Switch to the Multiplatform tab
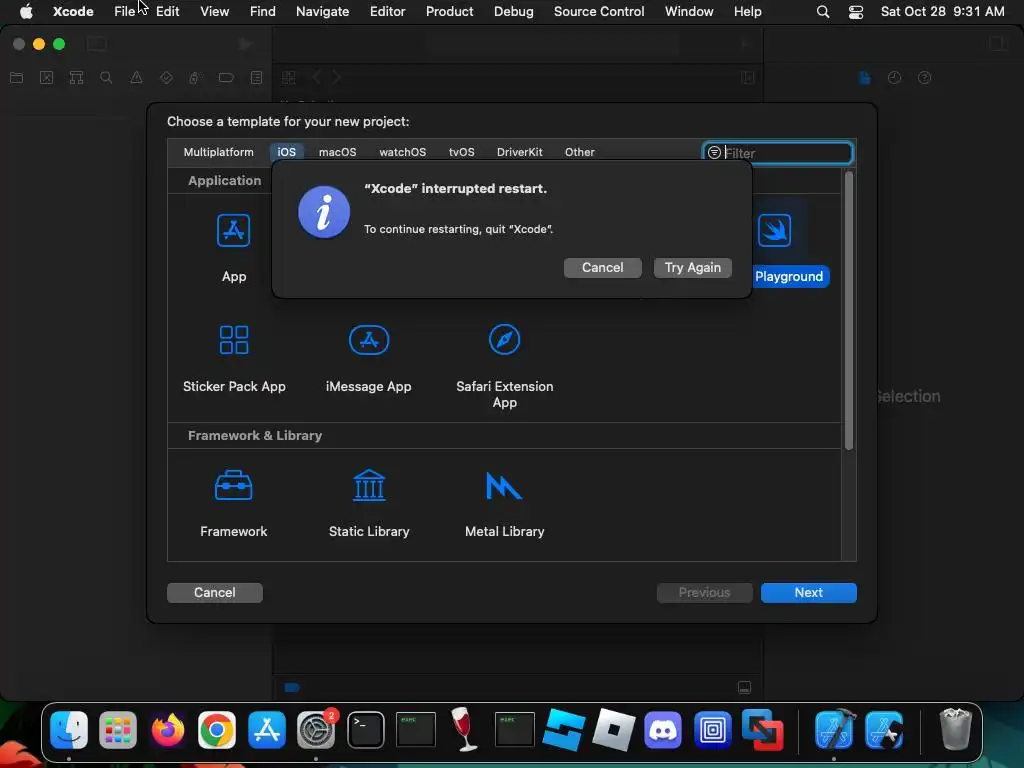Image resolution: width=1024 pixels, height=768 pixels. (218, 152)
